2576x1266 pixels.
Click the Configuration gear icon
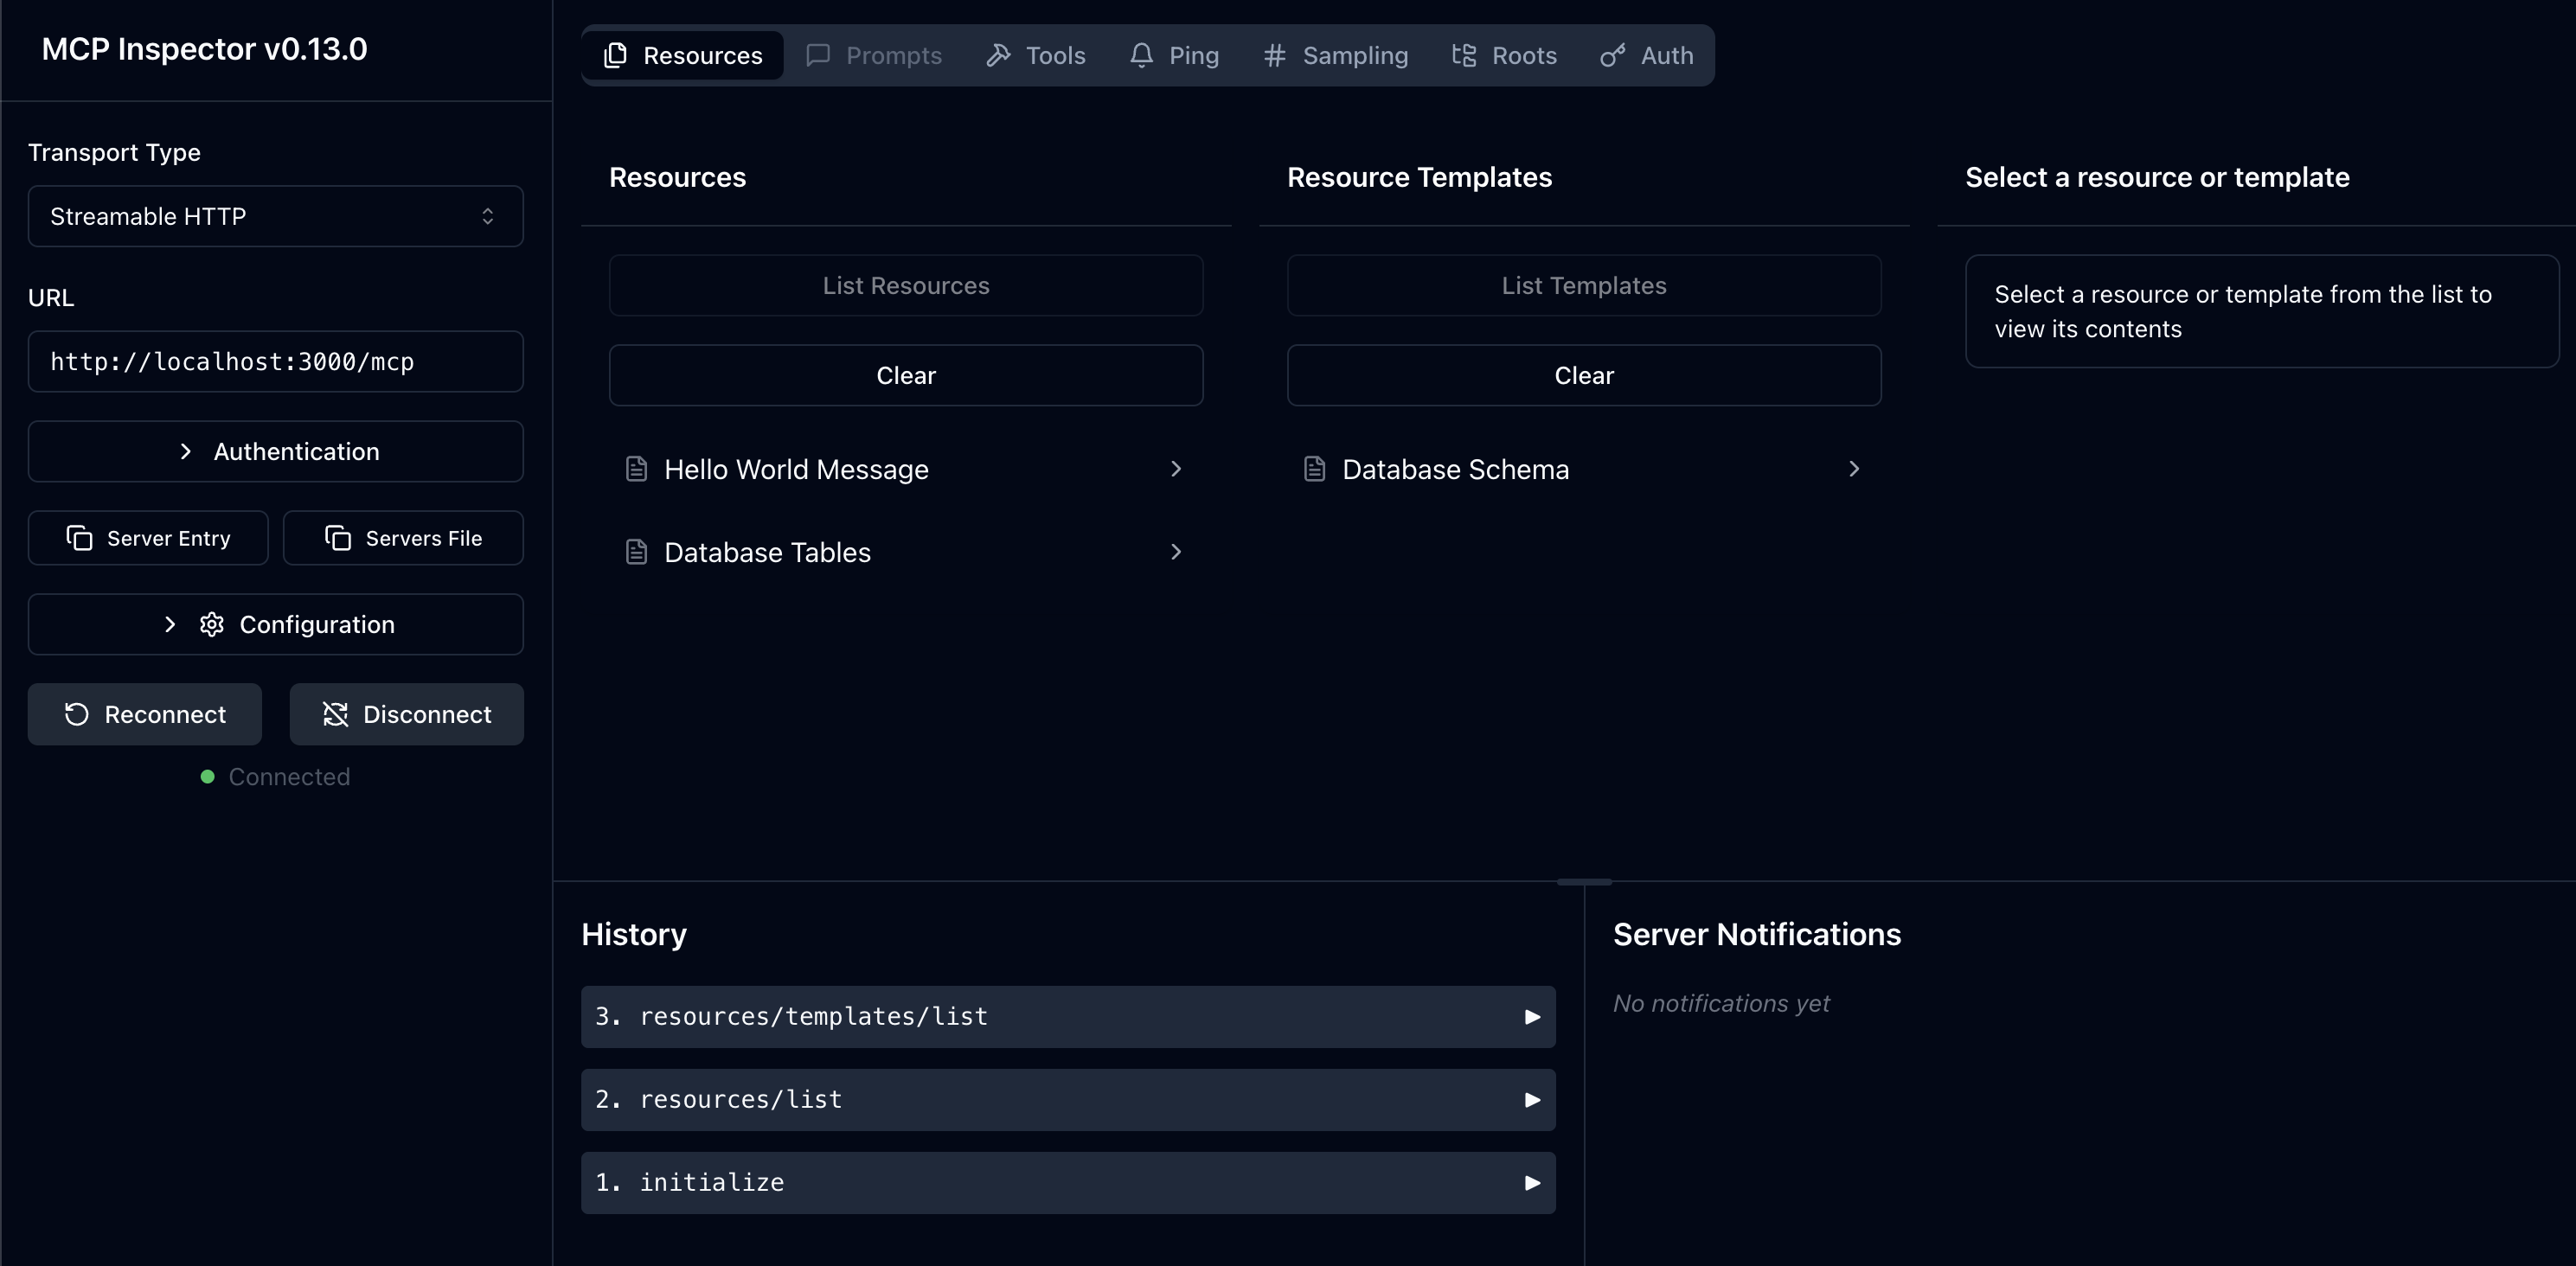point(210,624)
